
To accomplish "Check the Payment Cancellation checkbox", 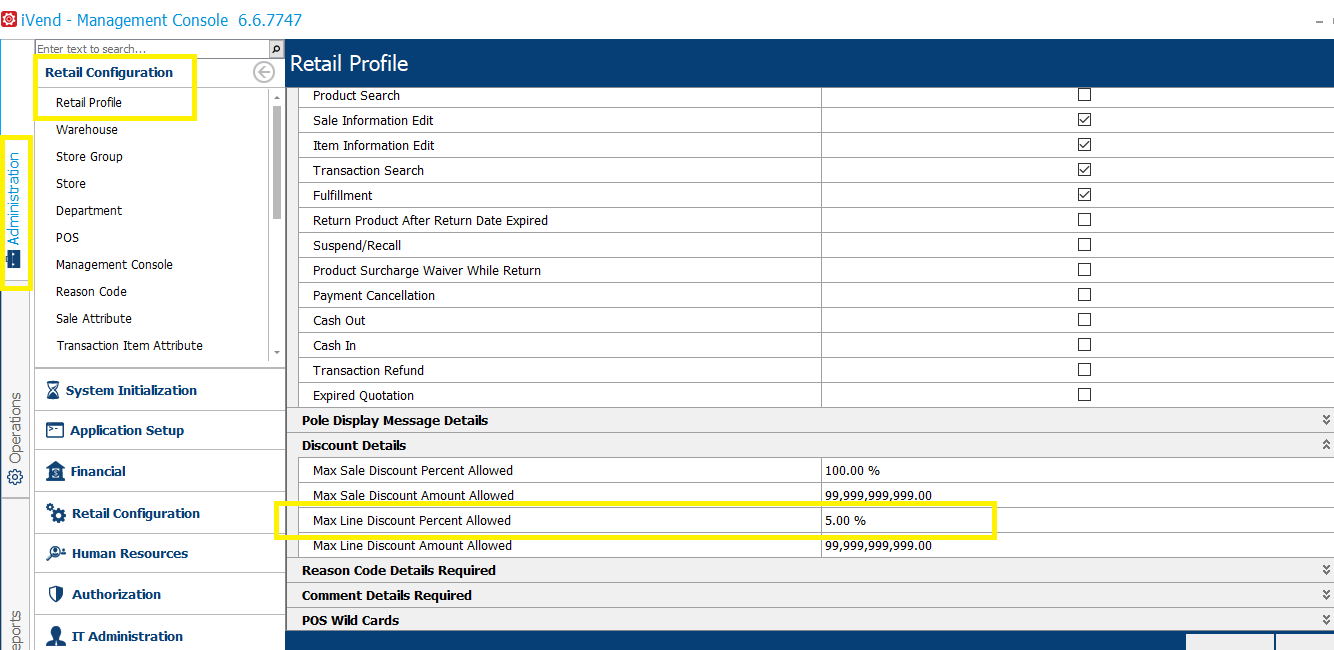I will (1084, 295).
